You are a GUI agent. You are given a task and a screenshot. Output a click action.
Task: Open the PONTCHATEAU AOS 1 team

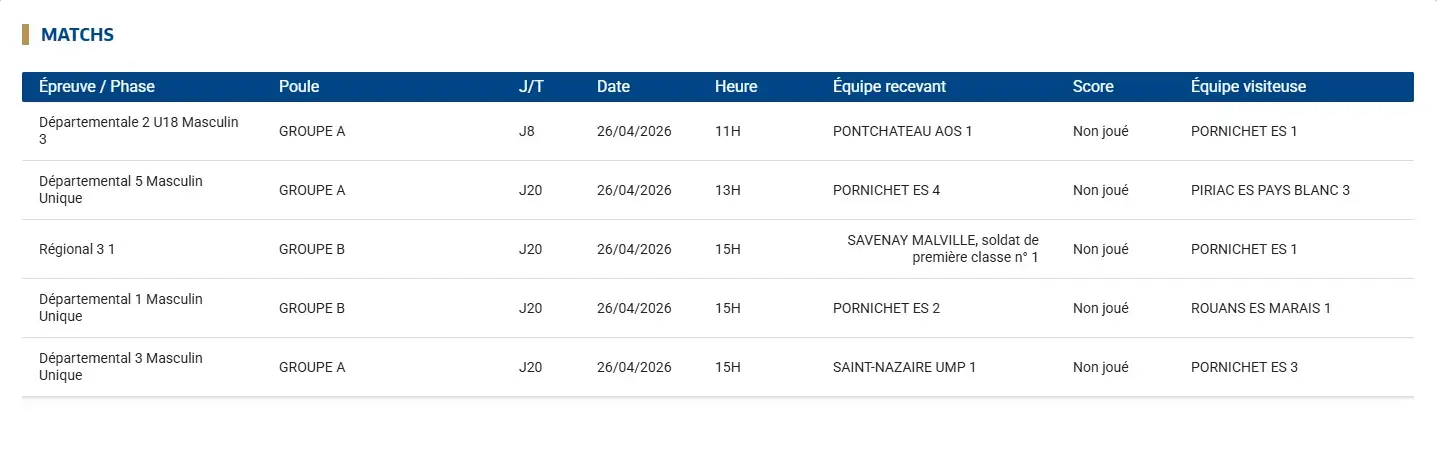(x=902, y=131)
